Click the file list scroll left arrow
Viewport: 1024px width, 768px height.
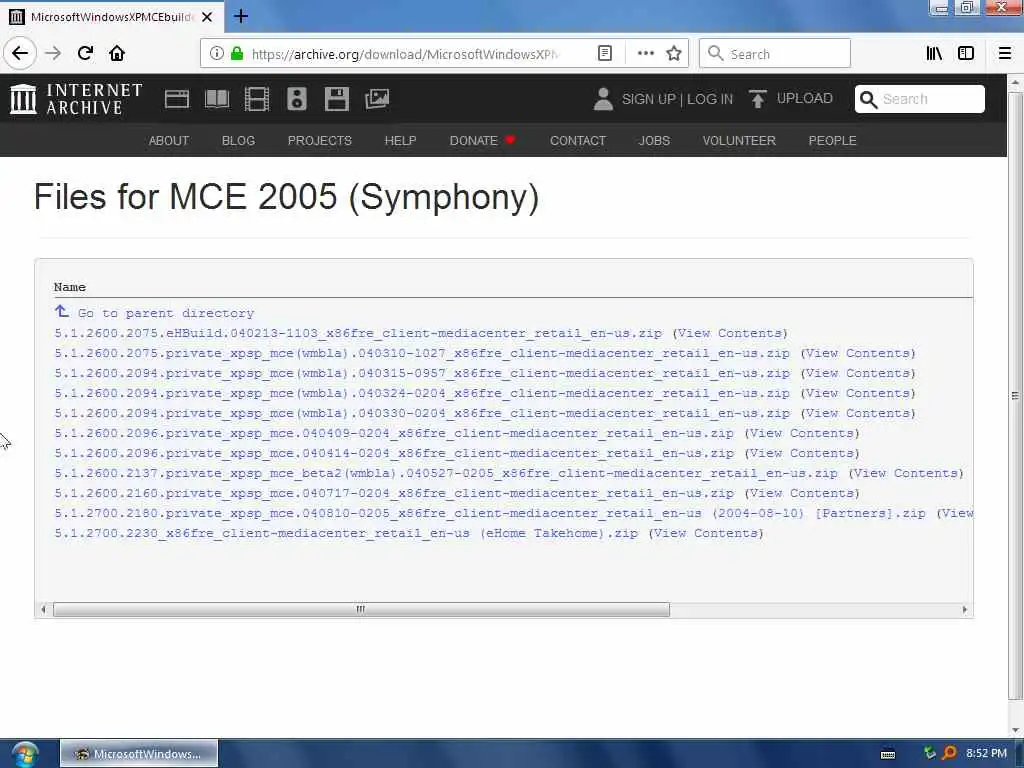point(43,609)
